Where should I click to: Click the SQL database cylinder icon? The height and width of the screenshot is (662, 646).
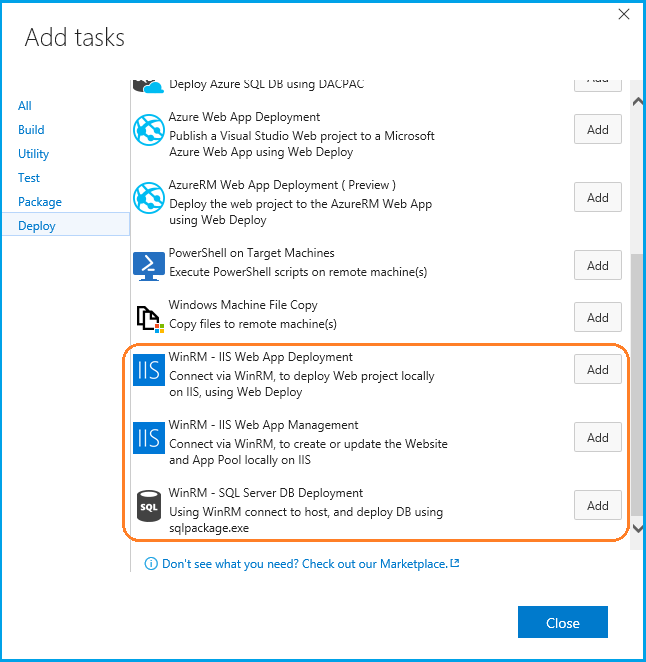(149, 506)
